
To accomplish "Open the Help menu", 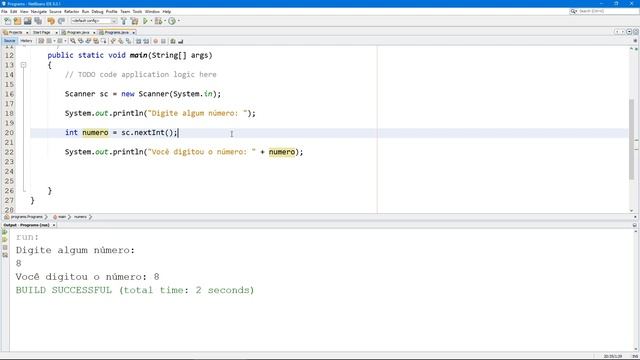I will [167, 11].
